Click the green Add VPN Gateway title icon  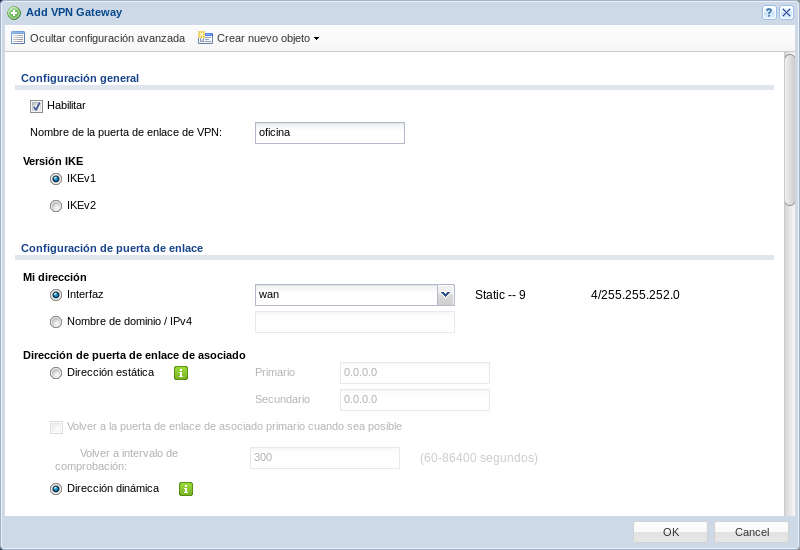click(x=14, y=13)
